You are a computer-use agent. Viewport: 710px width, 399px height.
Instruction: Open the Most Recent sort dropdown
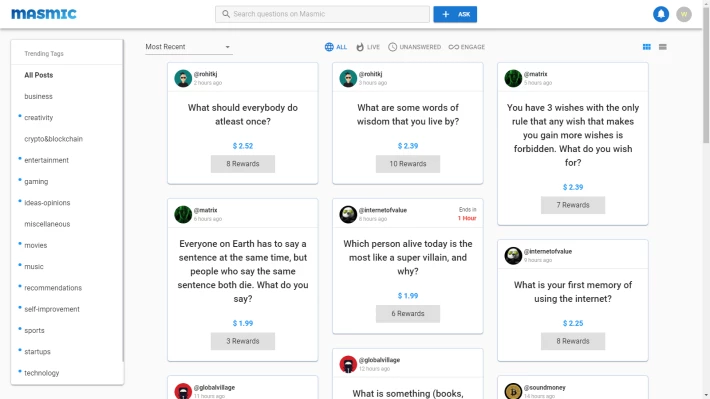click(x=188, y=47)
